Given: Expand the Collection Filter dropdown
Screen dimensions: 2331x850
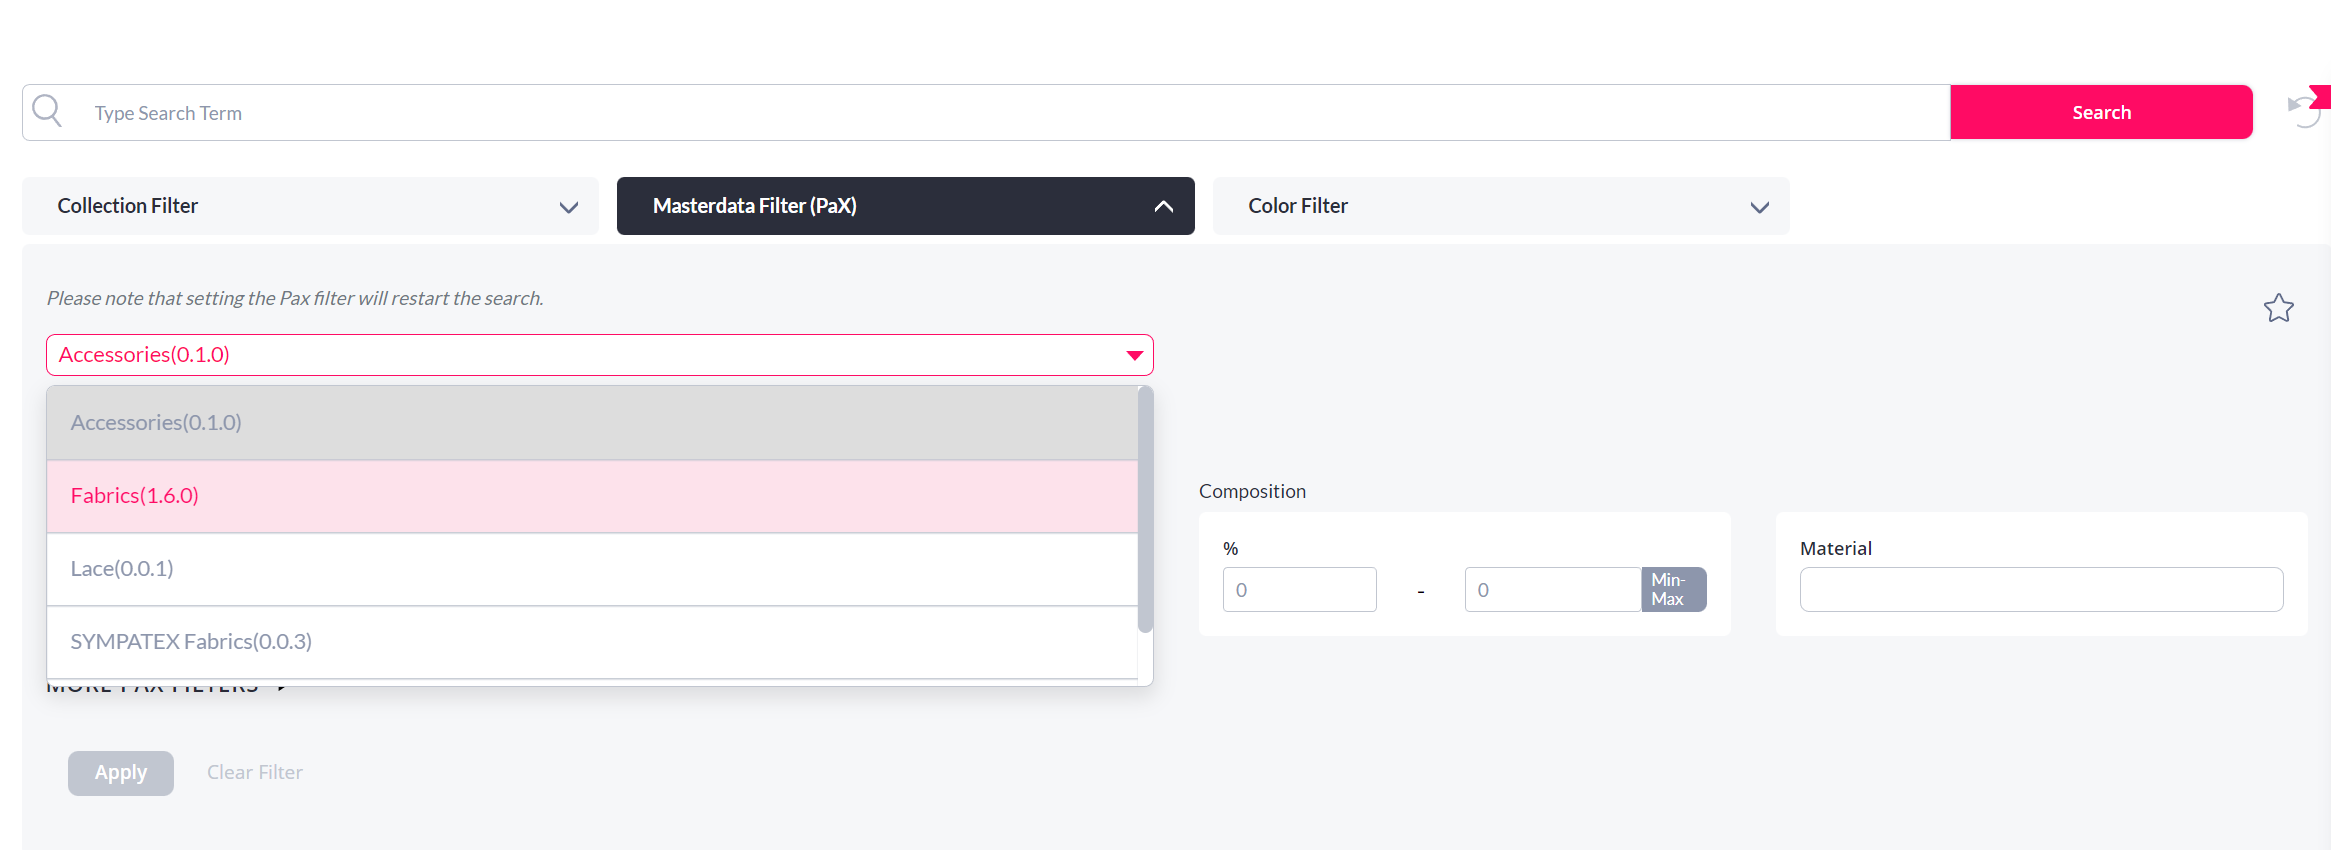Looking at the screenshot, I should pyautogui.click(x=310, y=206).
